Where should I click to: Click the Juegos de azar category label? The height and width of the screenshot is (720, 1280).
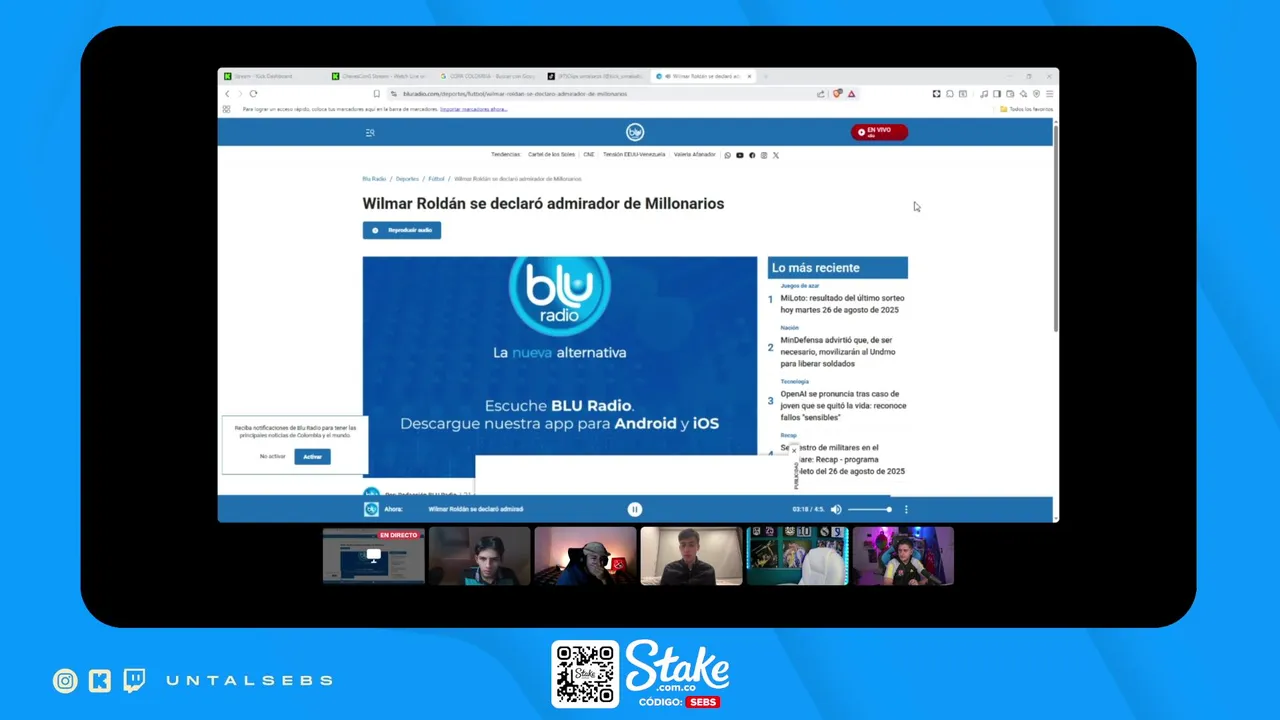click(x=800, y=286)
